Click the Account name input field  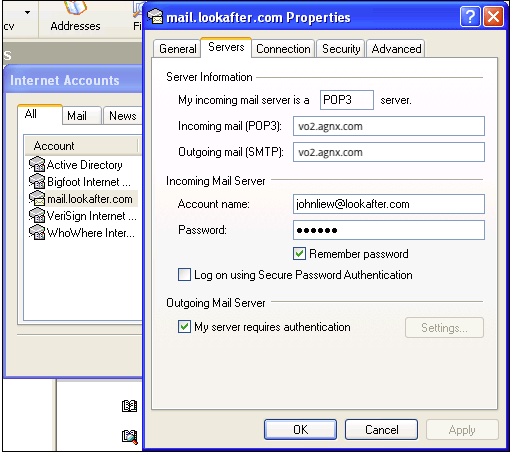389,204
